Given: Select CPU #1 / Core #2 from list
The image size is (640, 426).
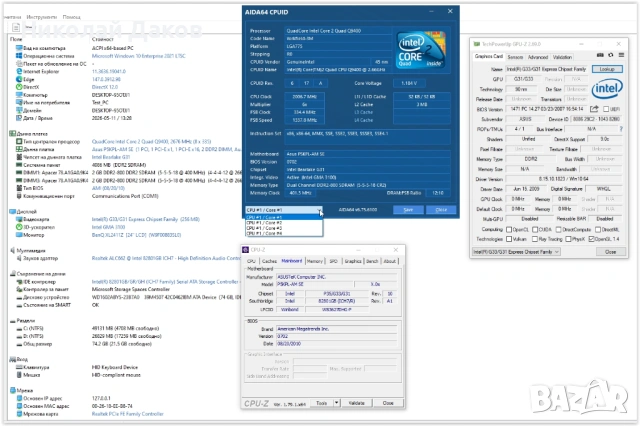Looking at the screenshot, I should coord(284,223).
